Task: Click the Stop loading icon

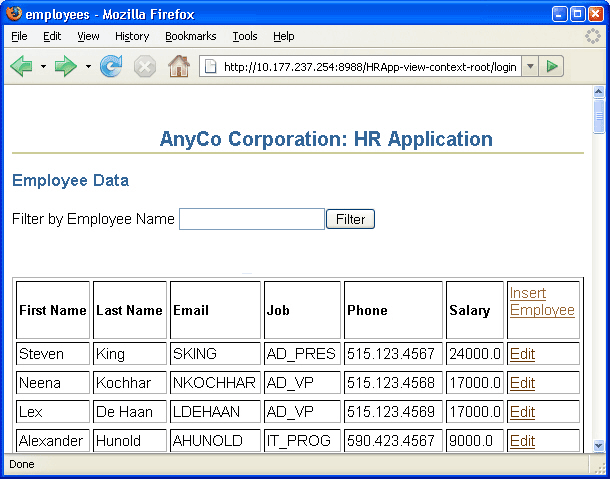Action: pyautogui.click(x=145, y=67)
